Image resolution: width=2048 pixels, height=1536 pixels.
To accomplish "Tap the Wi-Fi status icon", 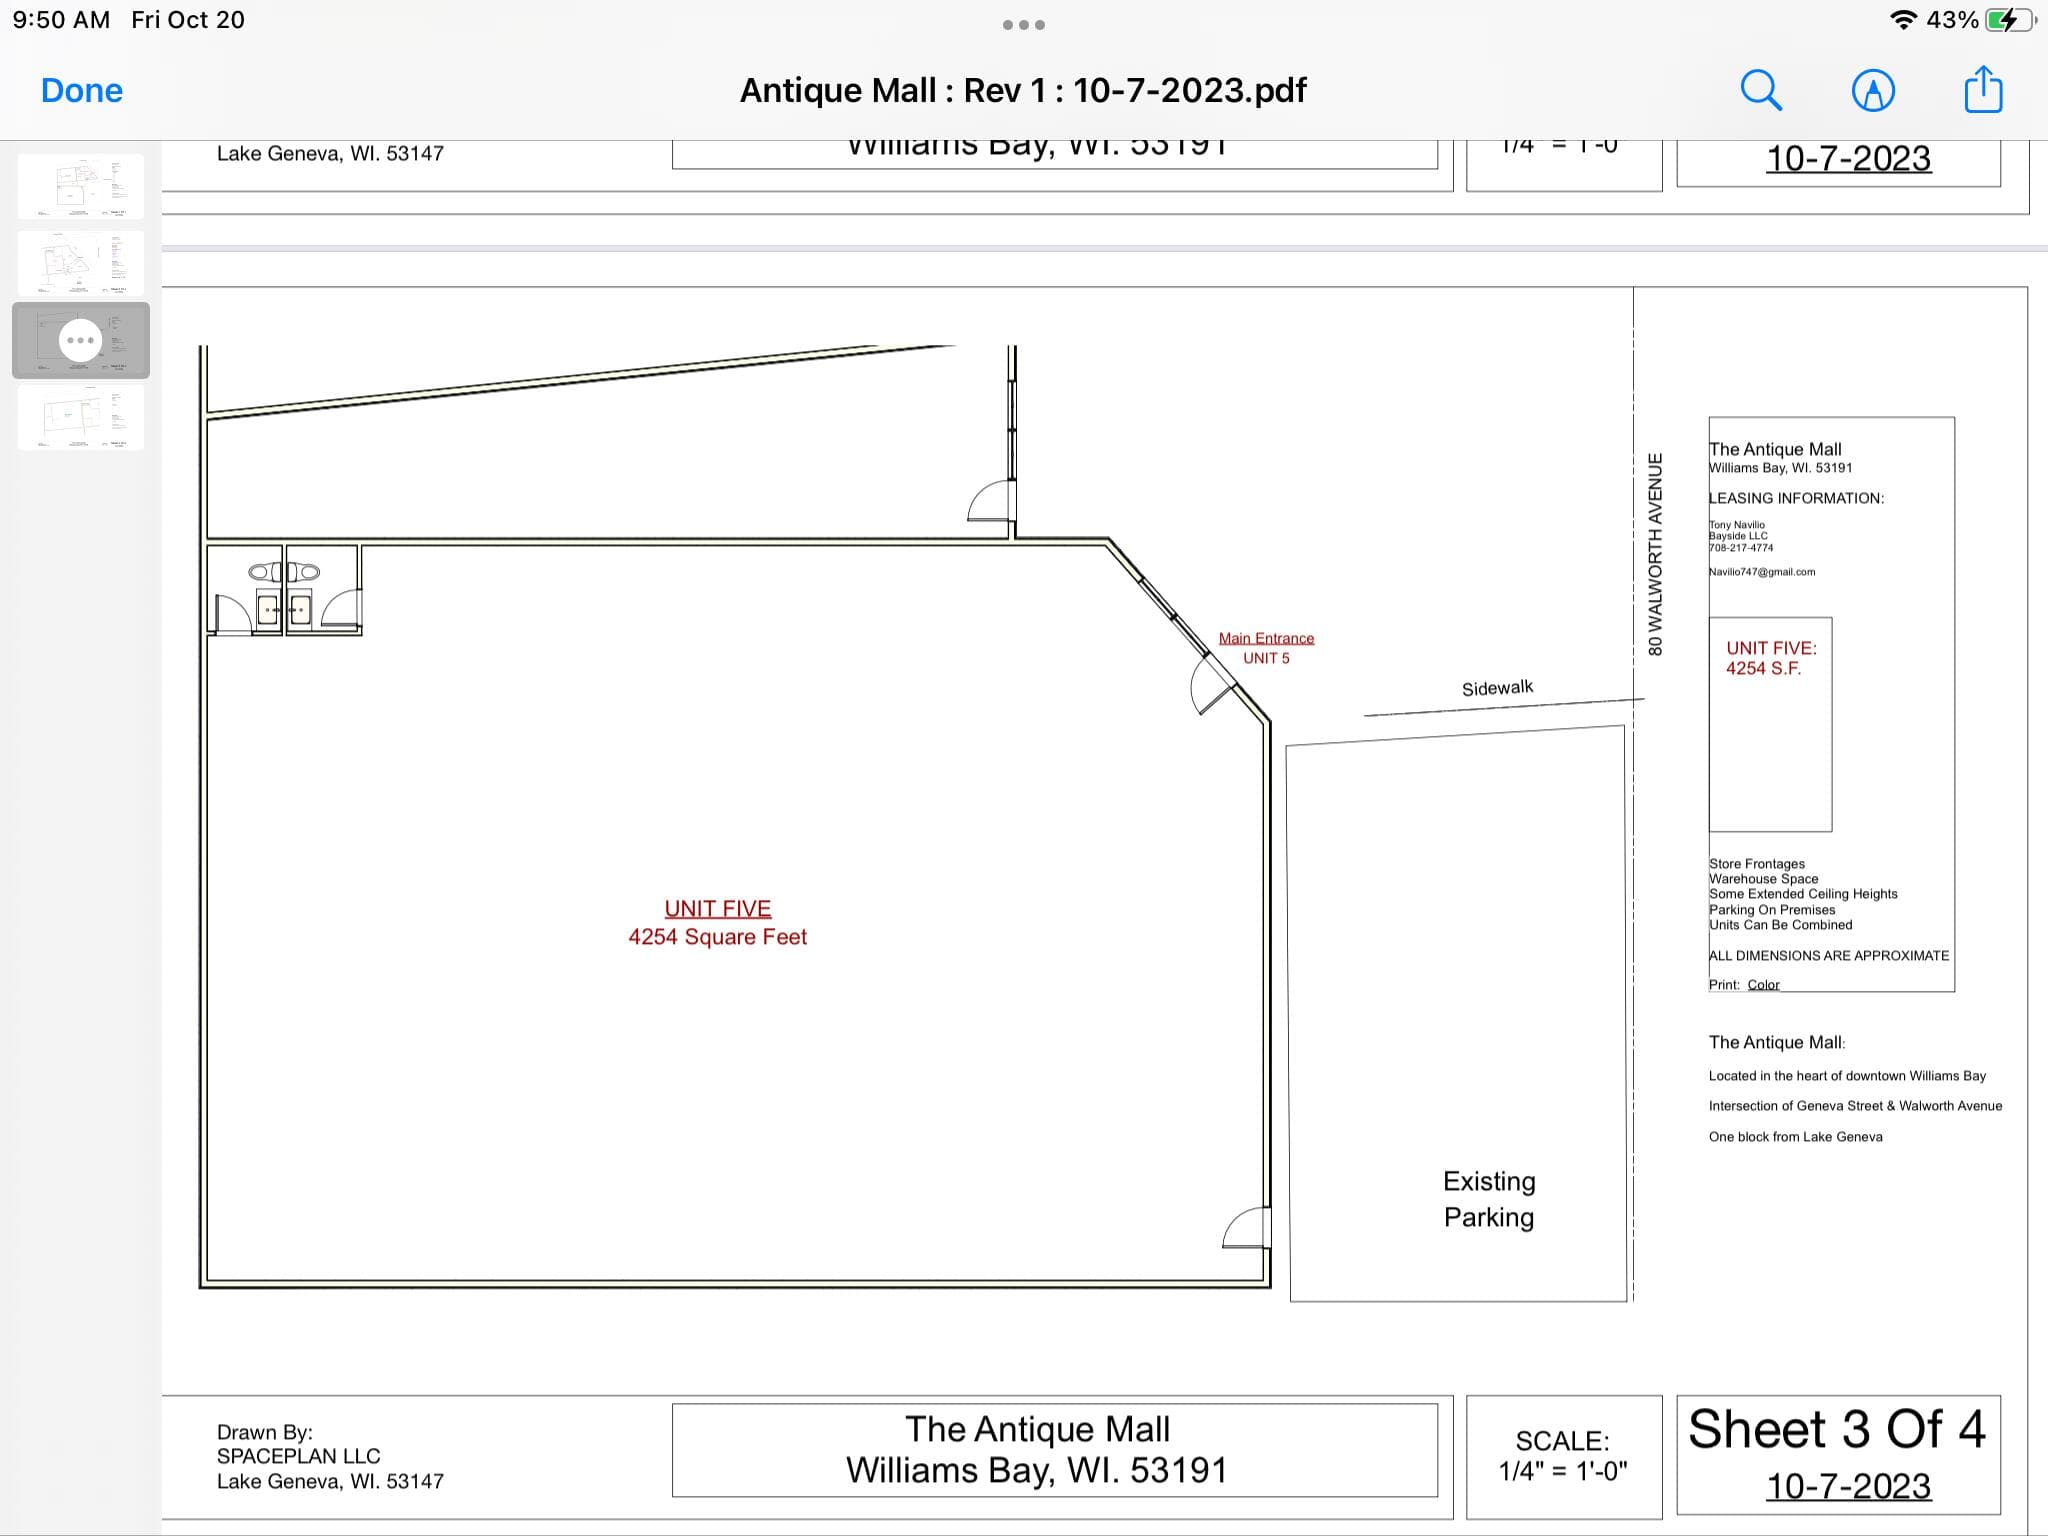I will tap(1903, 20).
